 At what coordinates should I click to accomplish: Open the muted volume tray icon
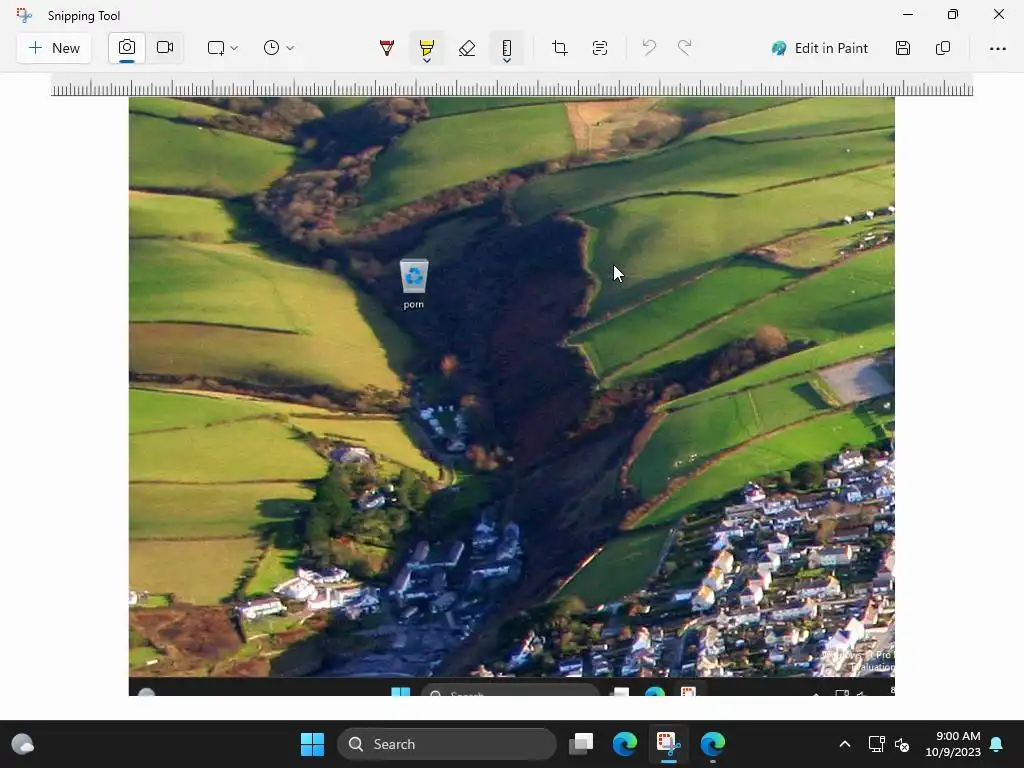tap(902, 744)
